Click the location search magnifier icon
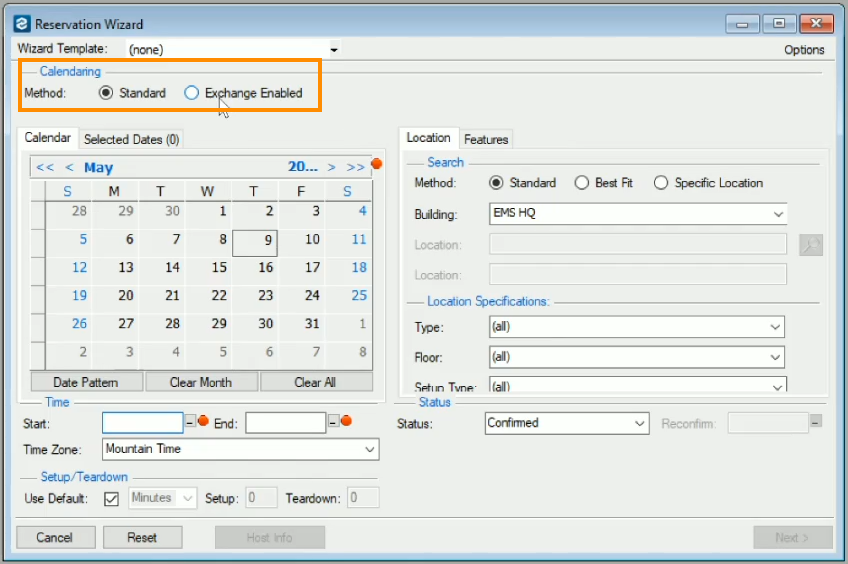This screenshot has width=848, height=564. (x=810, y=245)
